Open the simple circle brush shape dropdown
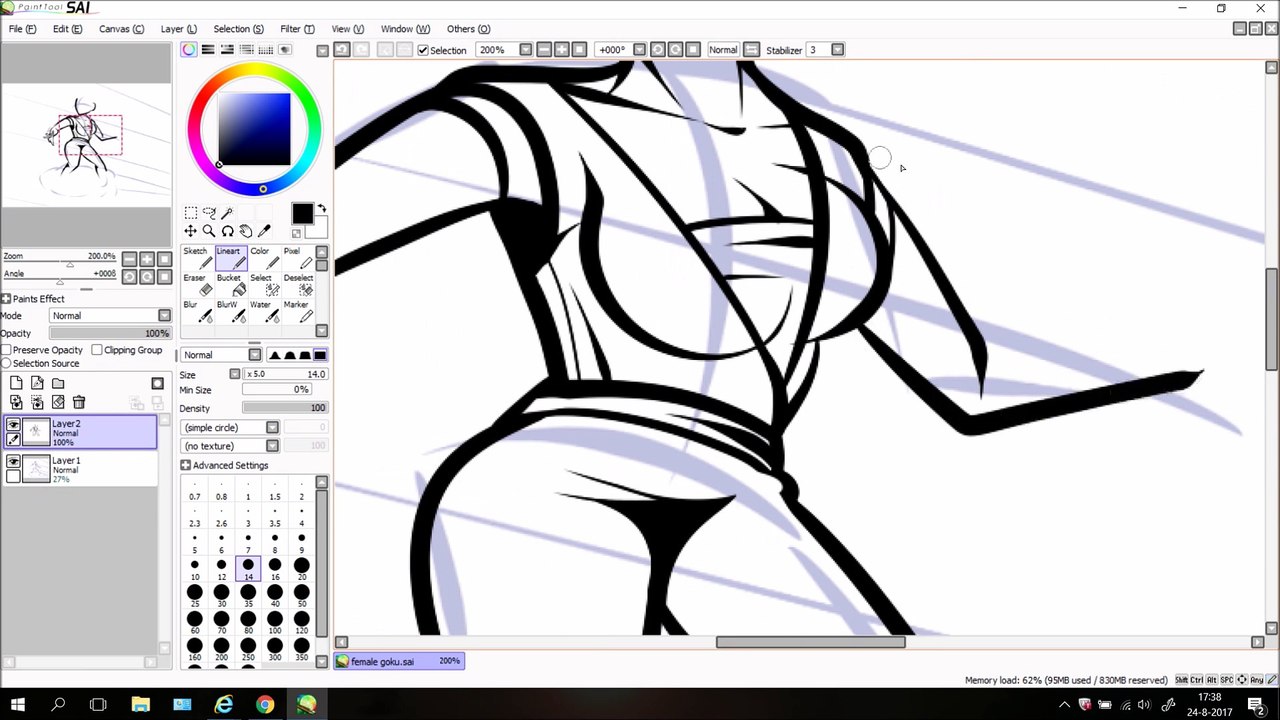Image resolution: width=1280 pixels, height=720 pixels. (272, 428)
